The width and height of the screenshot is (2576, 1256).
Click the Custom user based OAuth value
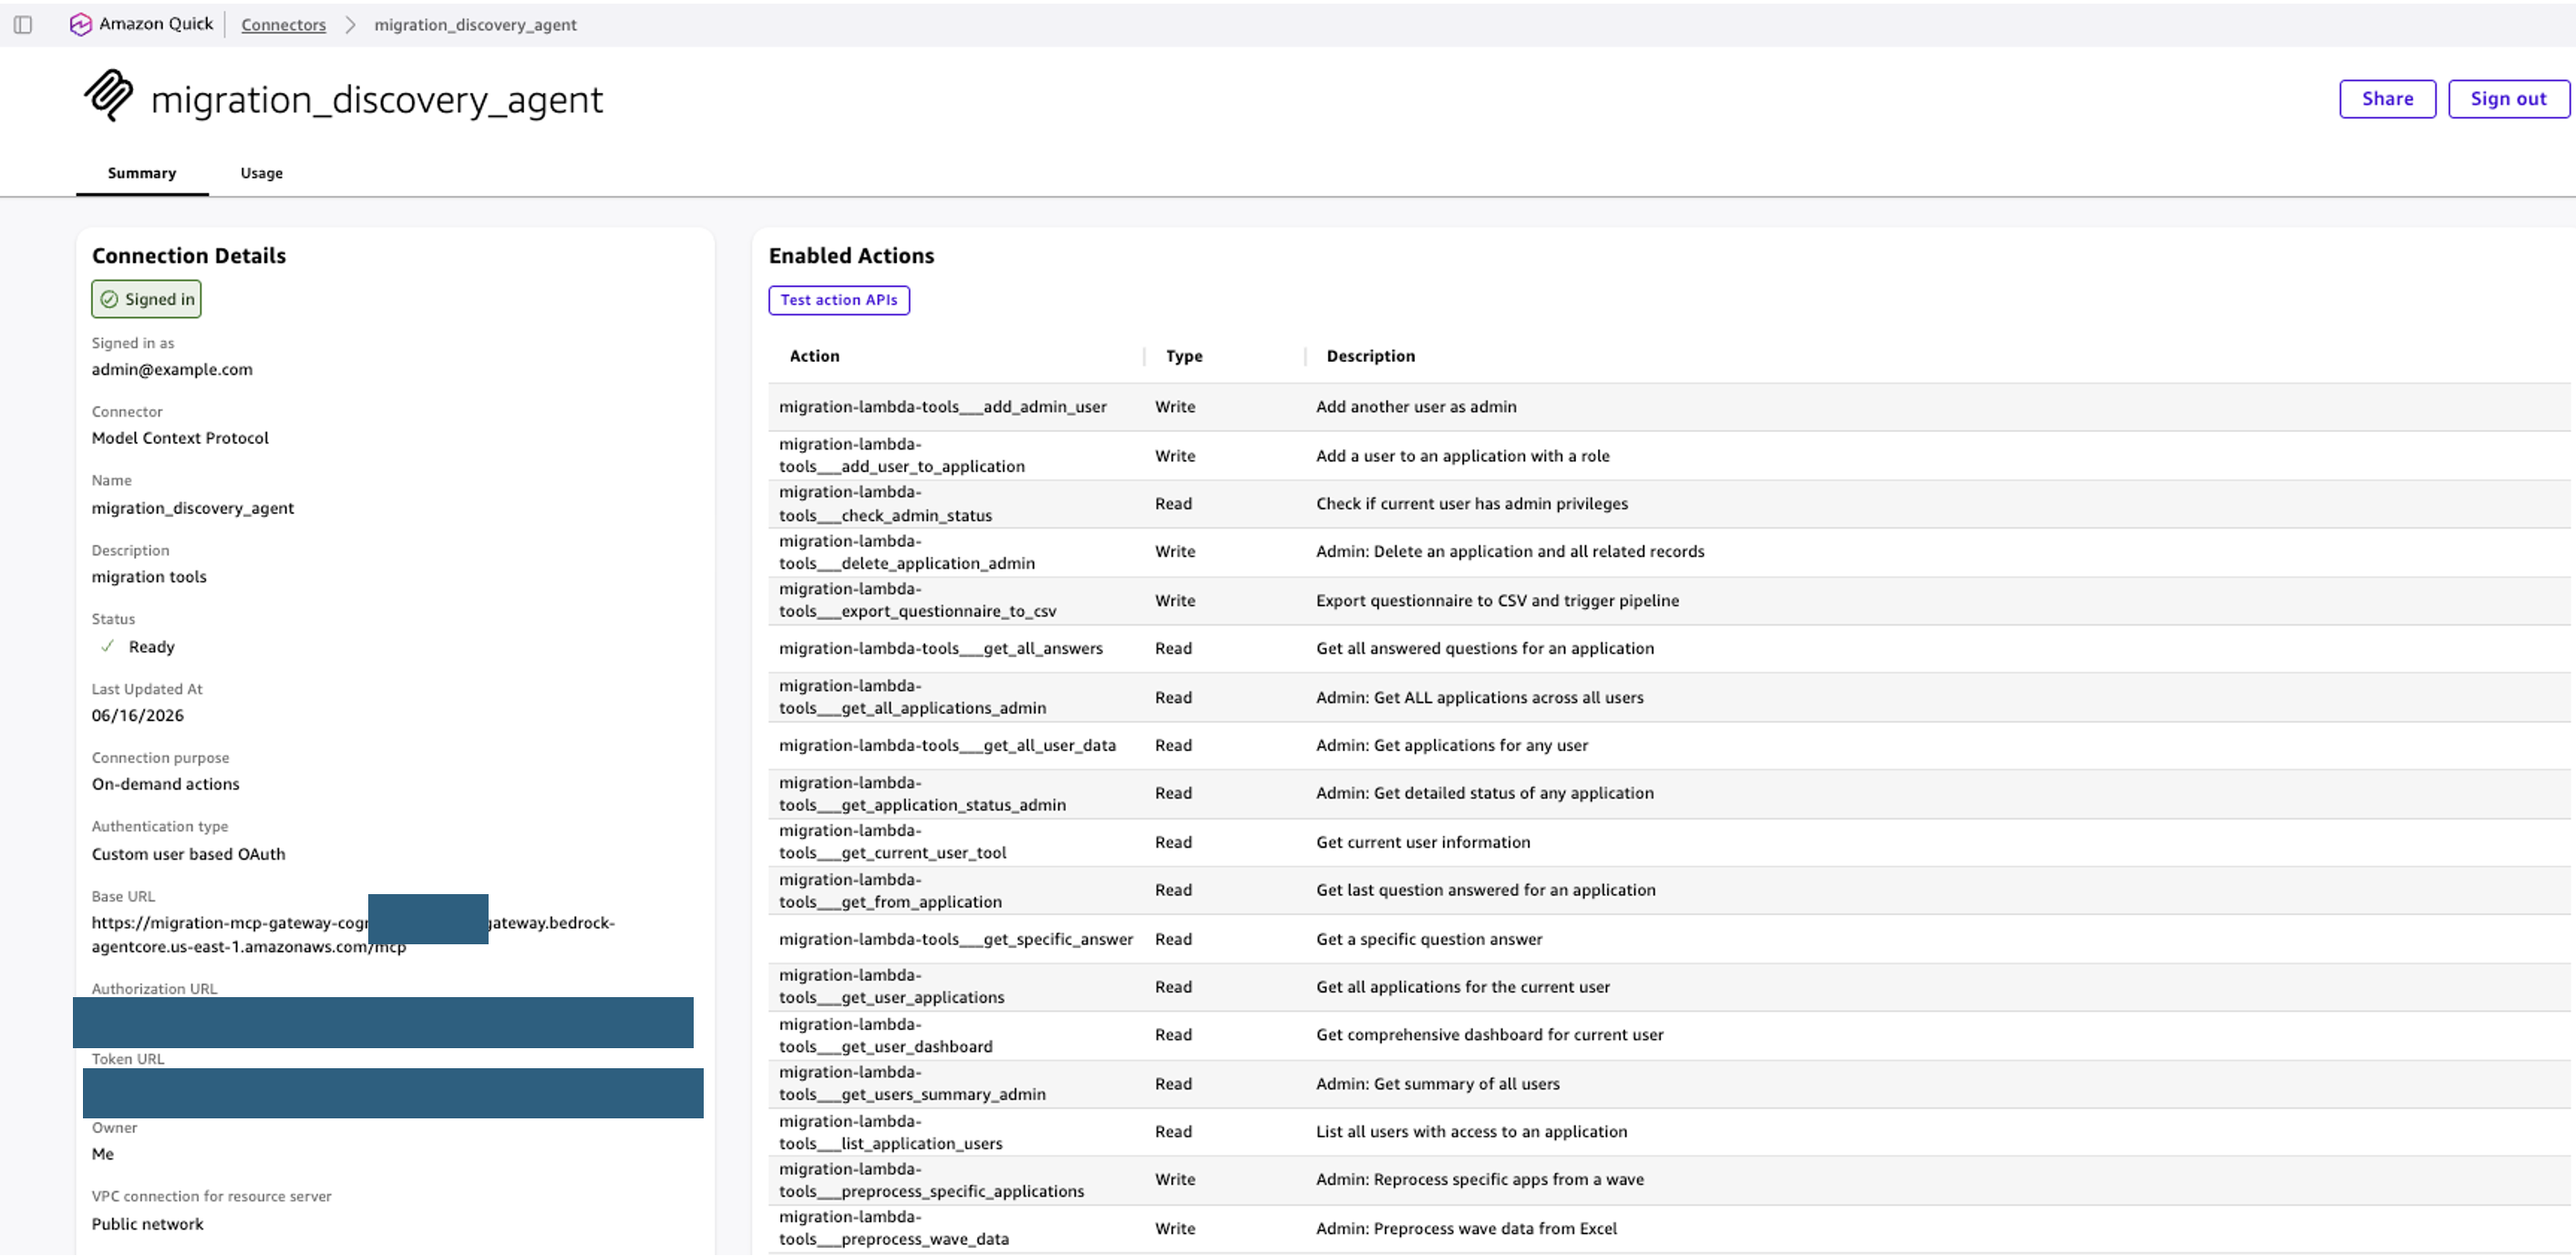[189, 854]
